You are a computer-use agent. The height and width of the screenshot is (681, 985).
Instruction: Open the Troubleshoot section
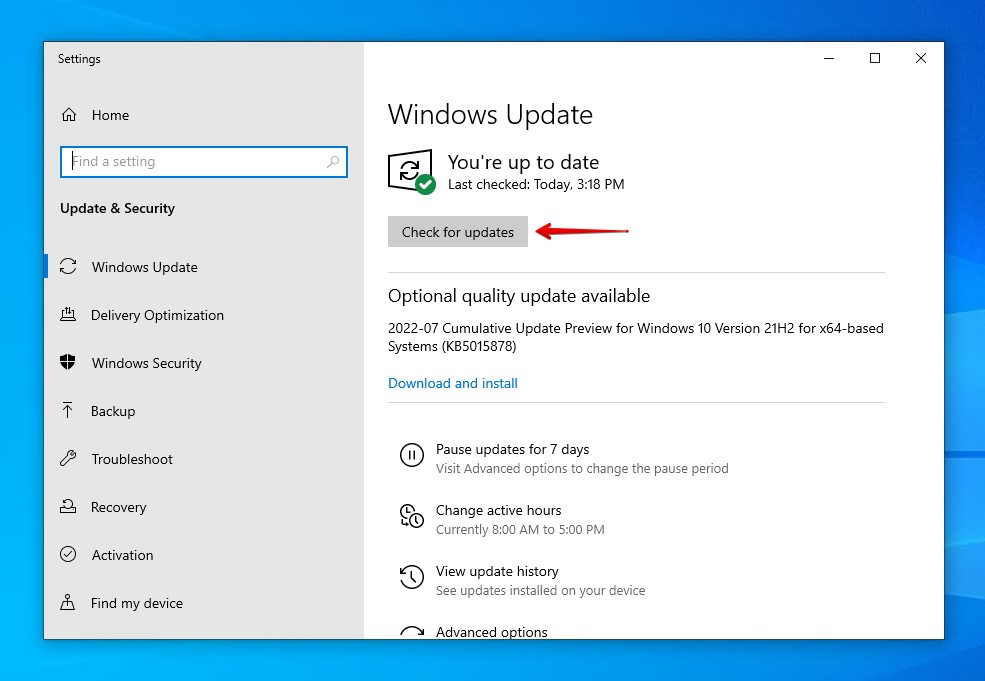(131, 459)
